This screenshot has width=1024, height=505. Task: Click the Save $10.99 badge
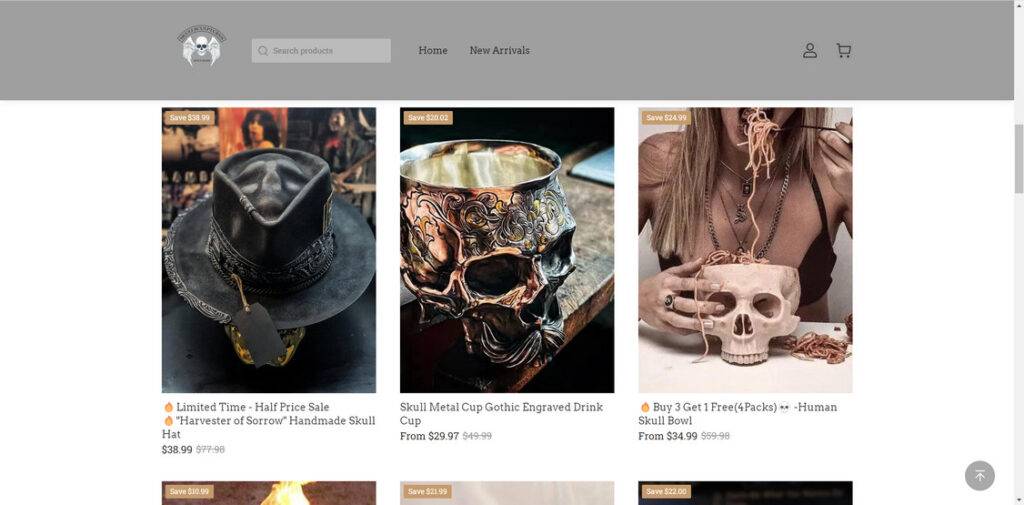pyautogui.click(x=190, y=492)
